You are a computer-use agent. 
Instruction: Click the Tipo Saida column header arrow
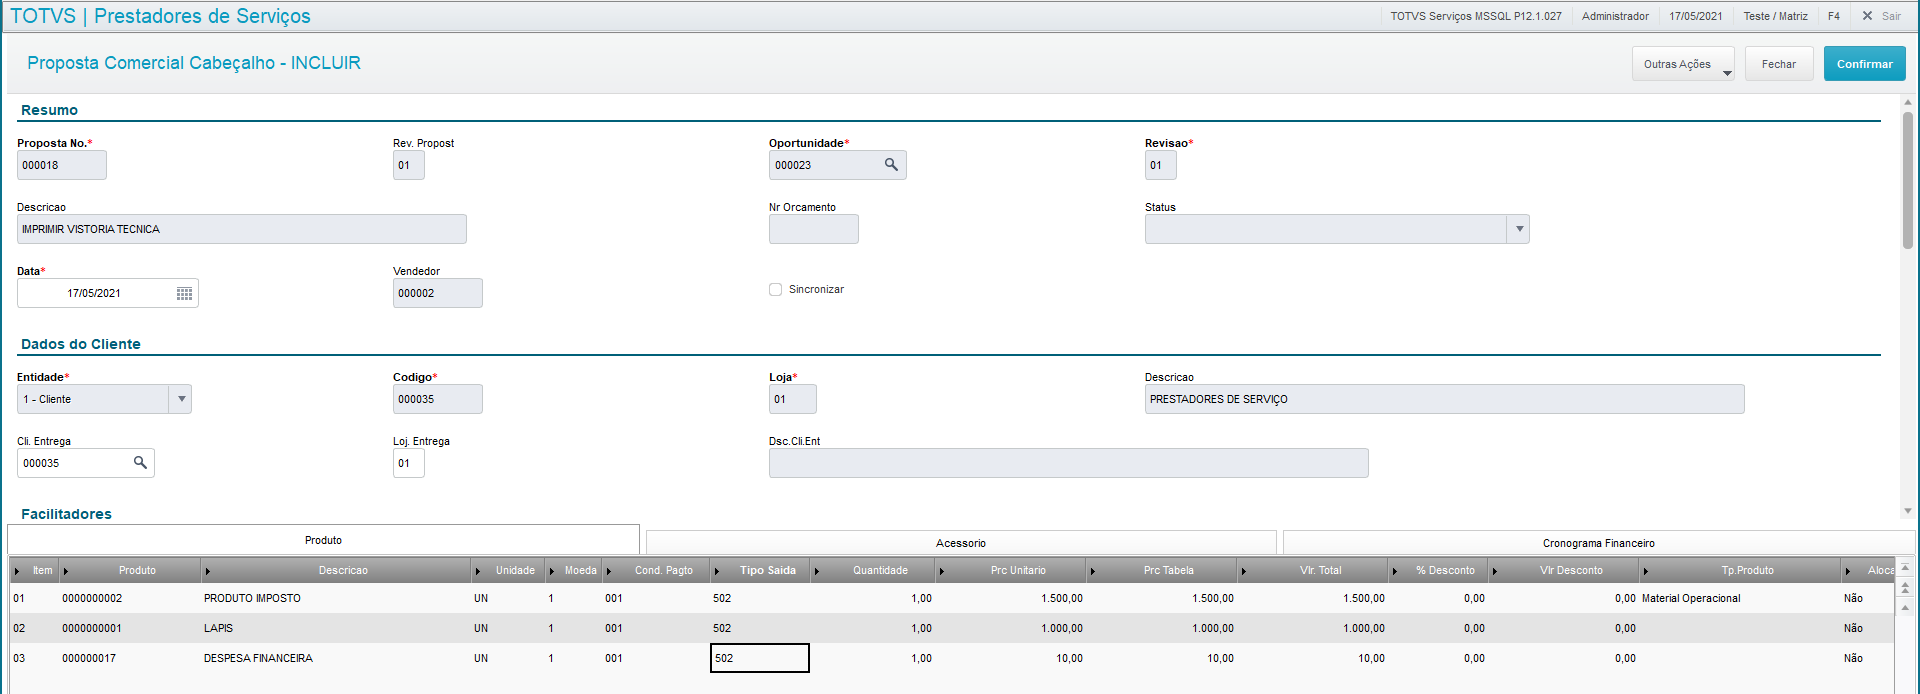coord(717,571)
